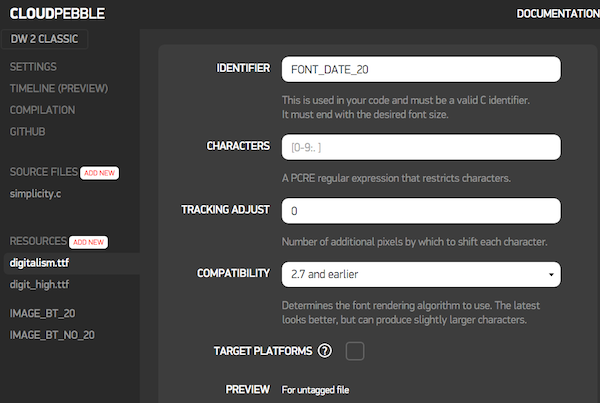Open the DW 2 Classic project selector
The image size is (600, 403).
click(x=47, y=40)
